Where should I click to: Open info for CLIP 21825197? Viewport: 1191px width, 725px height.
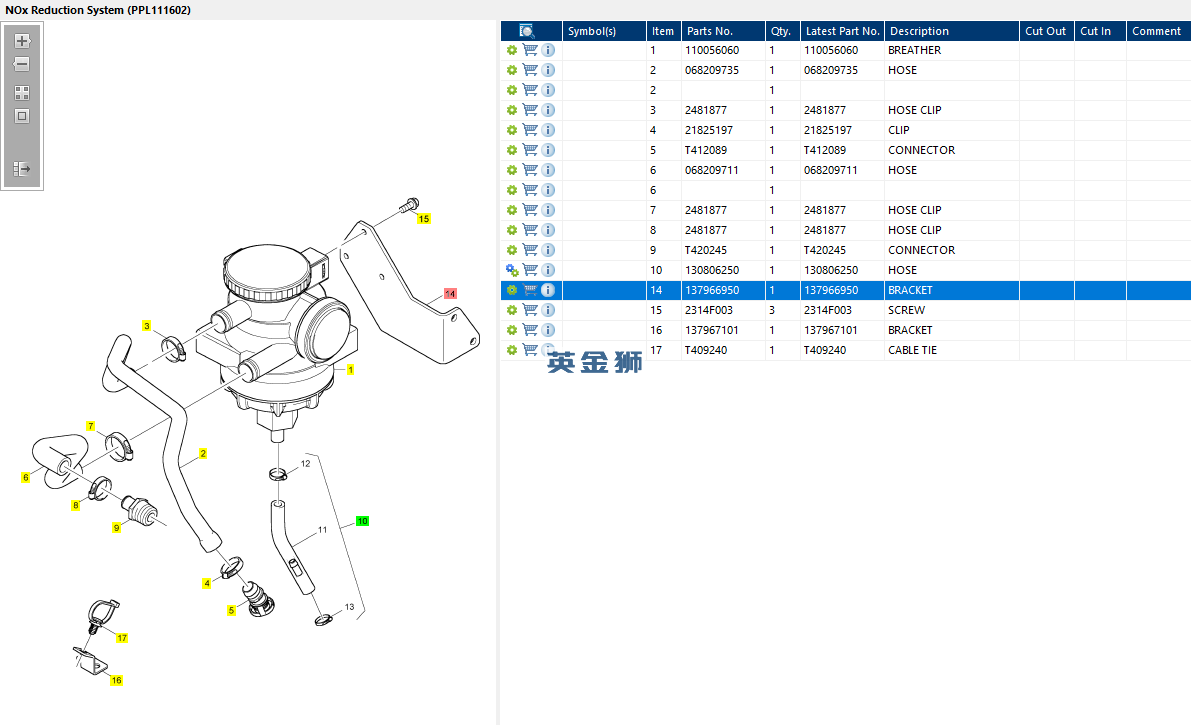[548, 130]
